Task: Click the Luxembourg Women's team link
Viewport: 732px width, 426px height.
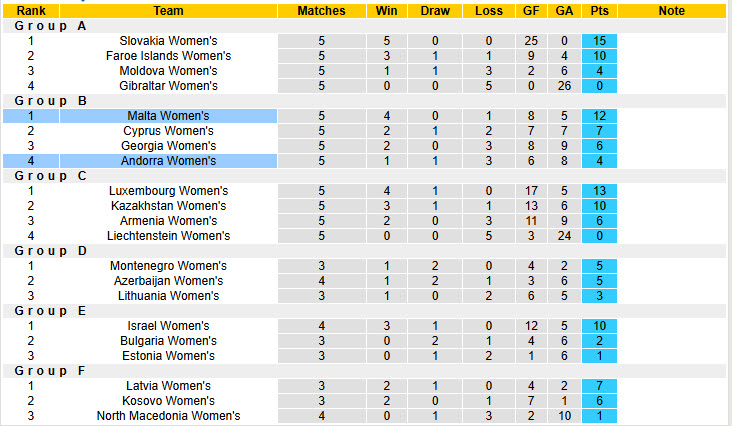Action: [x=169, y=191]
